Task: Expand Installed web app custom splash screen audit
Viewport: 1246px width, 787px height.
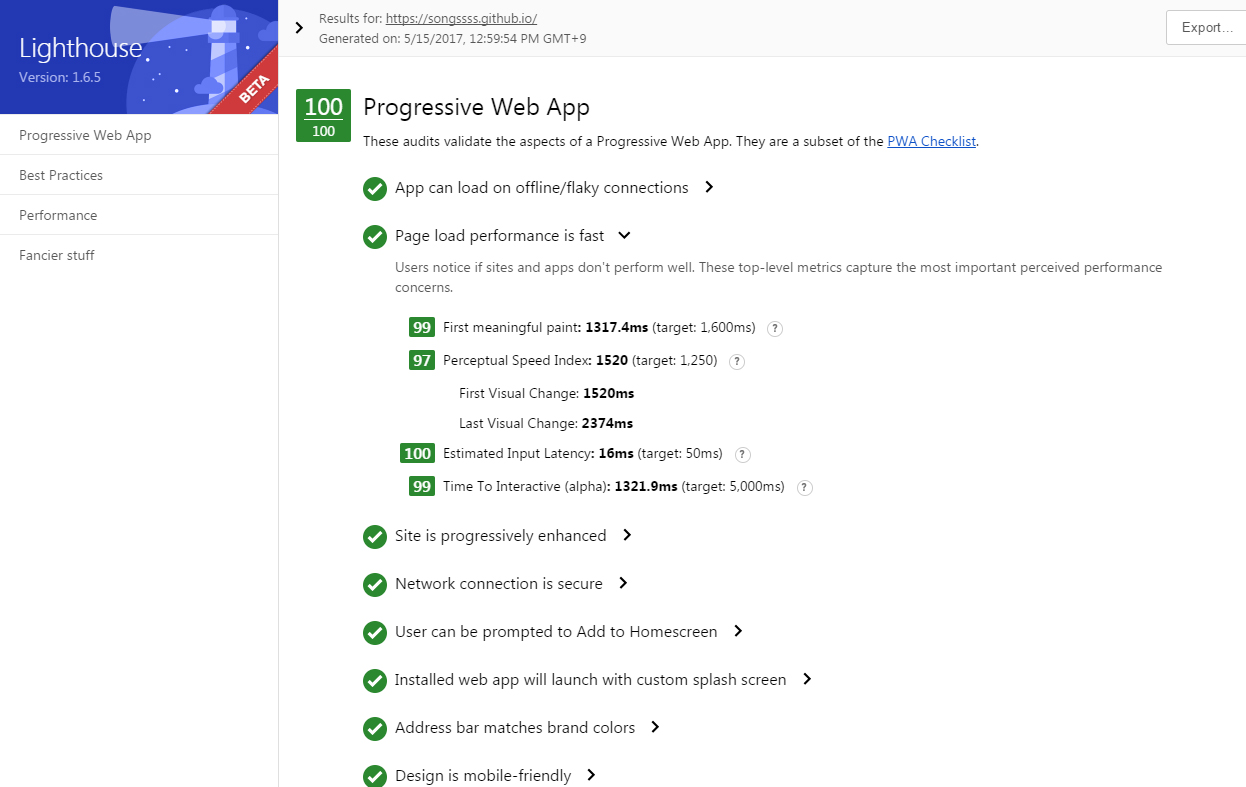Action: (x=807, y=679)
